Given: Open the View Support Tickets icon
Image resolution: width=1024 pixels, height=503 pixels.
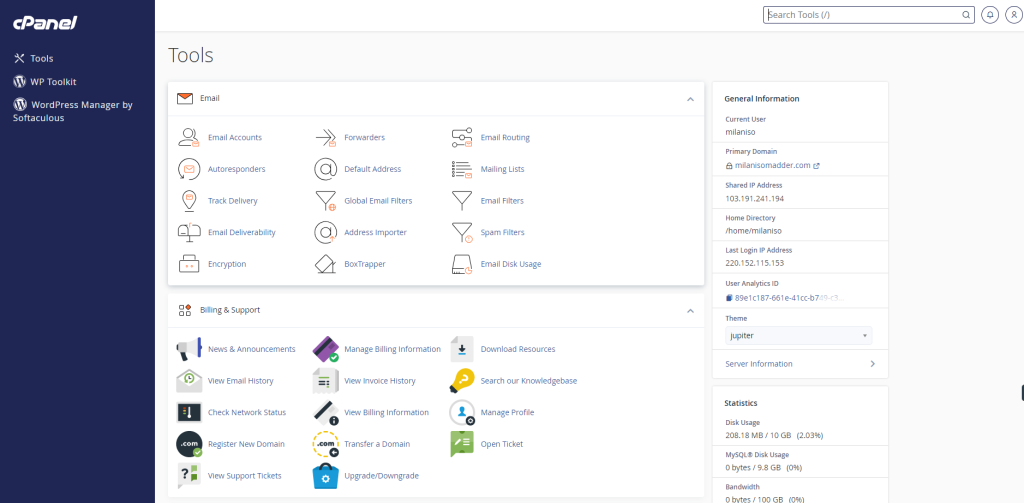Looking at the screenshot, I should 189,476.
